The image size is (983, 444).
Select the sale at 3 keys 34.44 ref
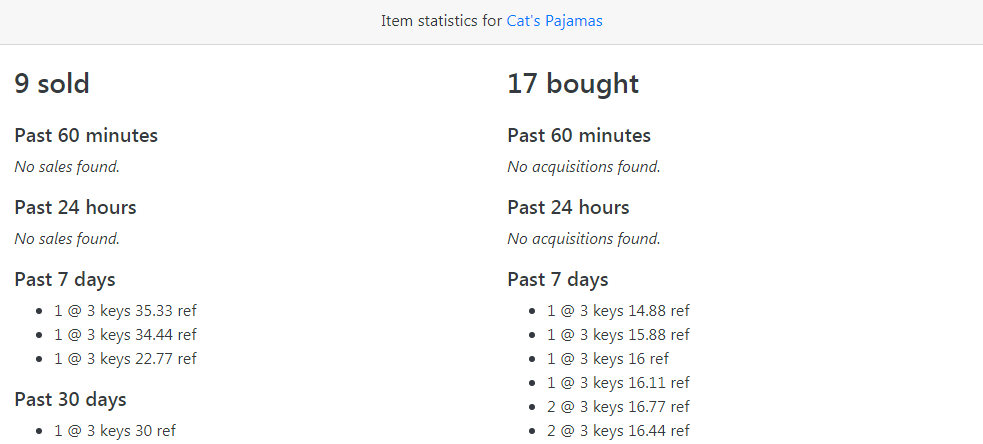pos(125,335)
